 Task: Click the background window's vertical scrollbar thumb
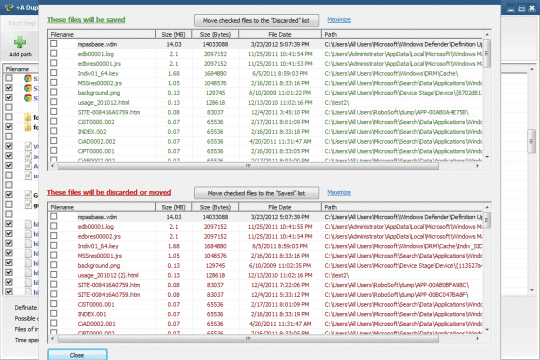[x=531, y=141]
